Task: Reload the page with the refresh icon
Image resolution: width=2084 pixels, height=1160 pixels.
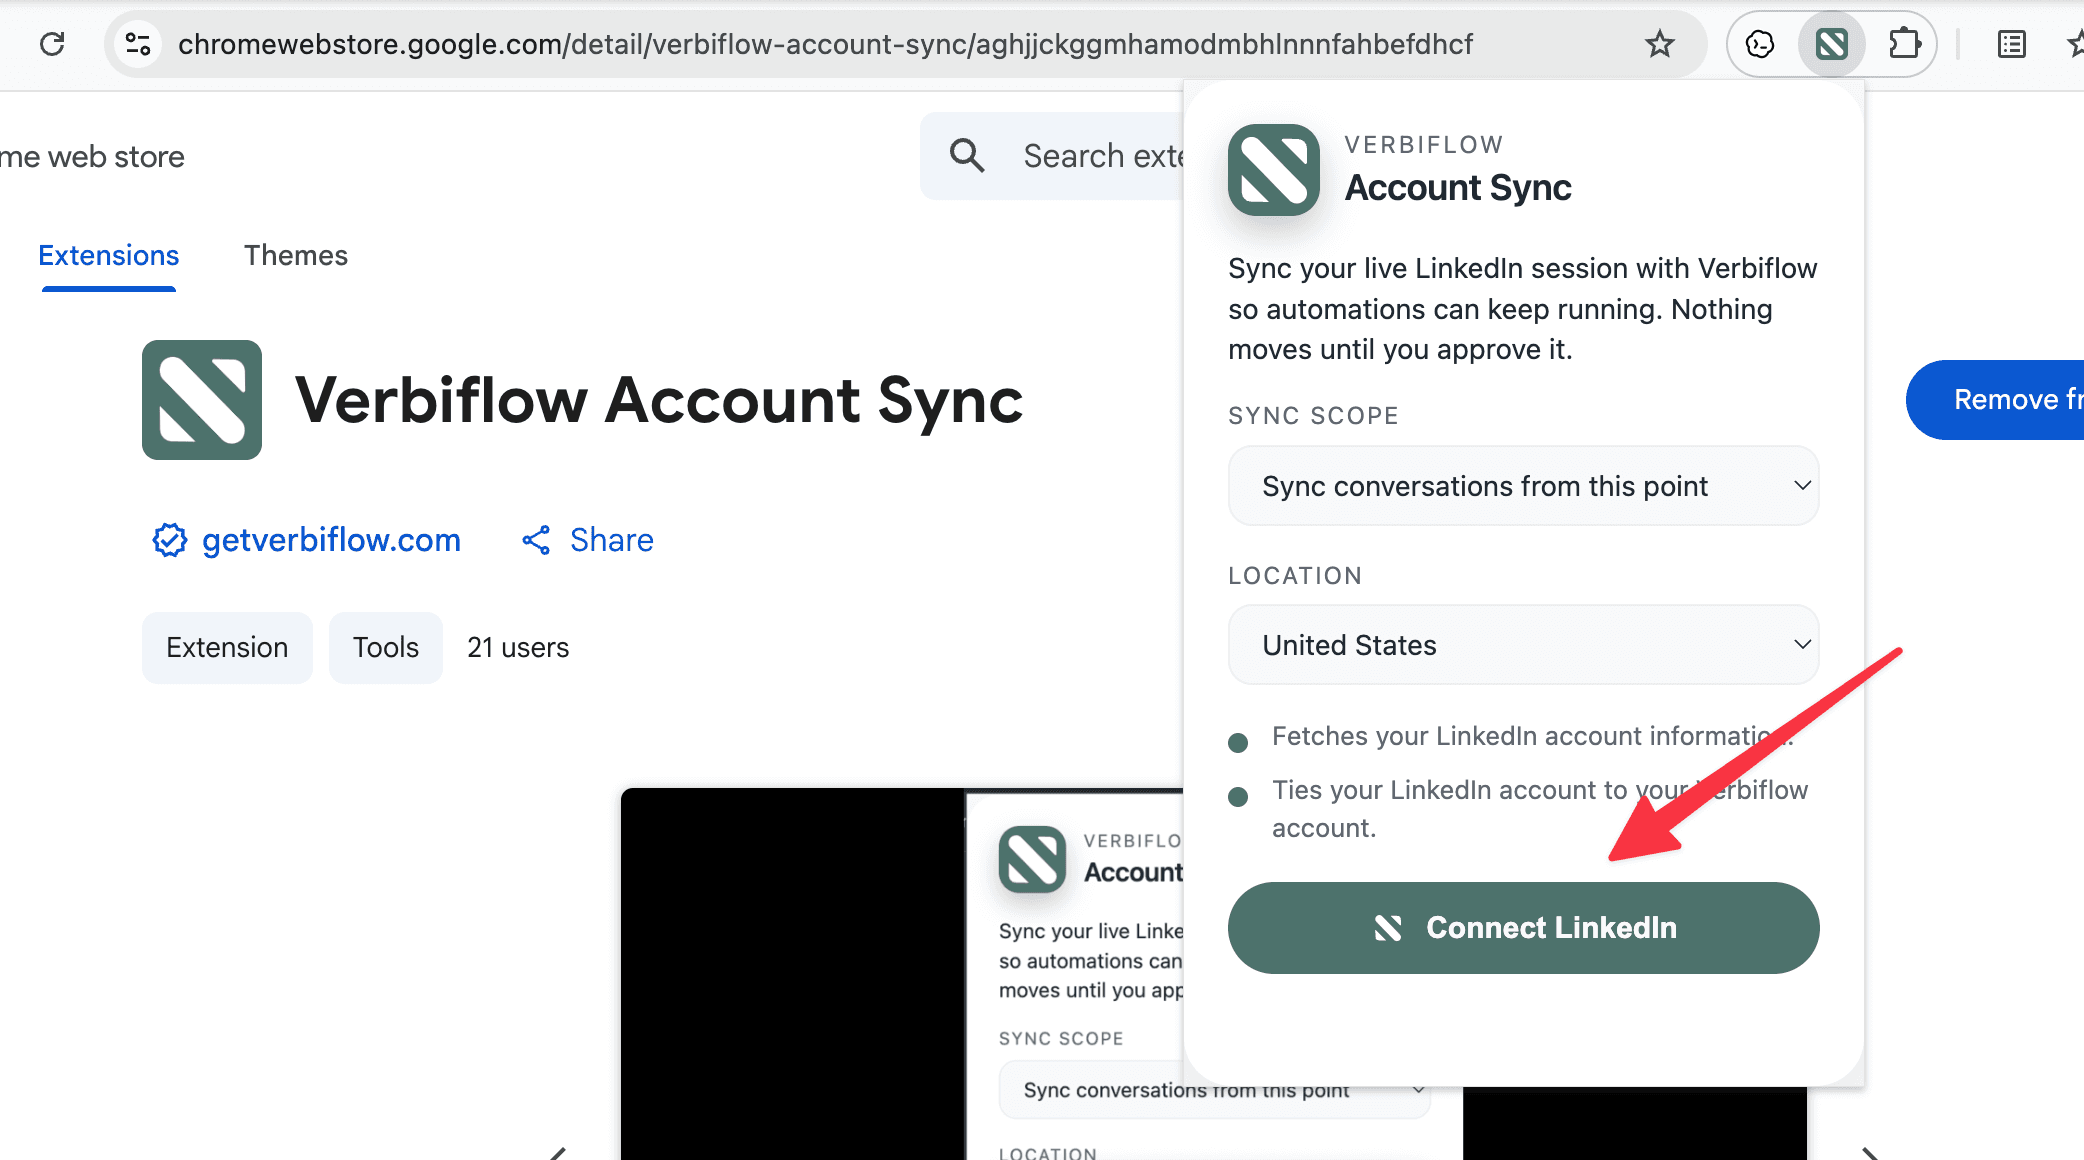Action: click(52, 44)
